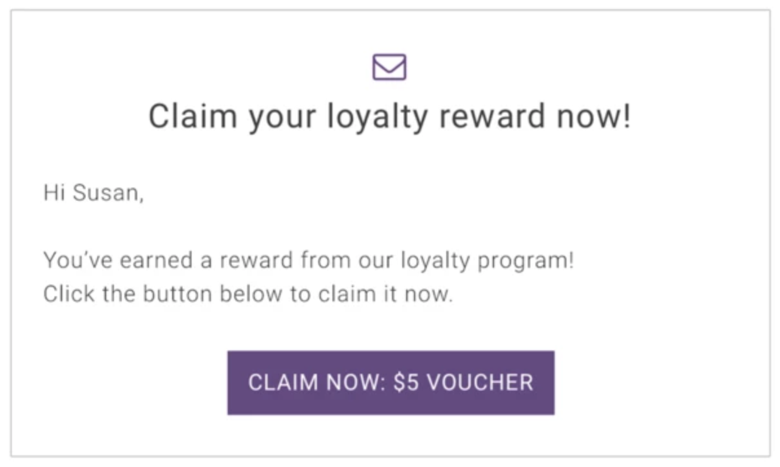Click "$5" on the purple button

tap(406, 382)
